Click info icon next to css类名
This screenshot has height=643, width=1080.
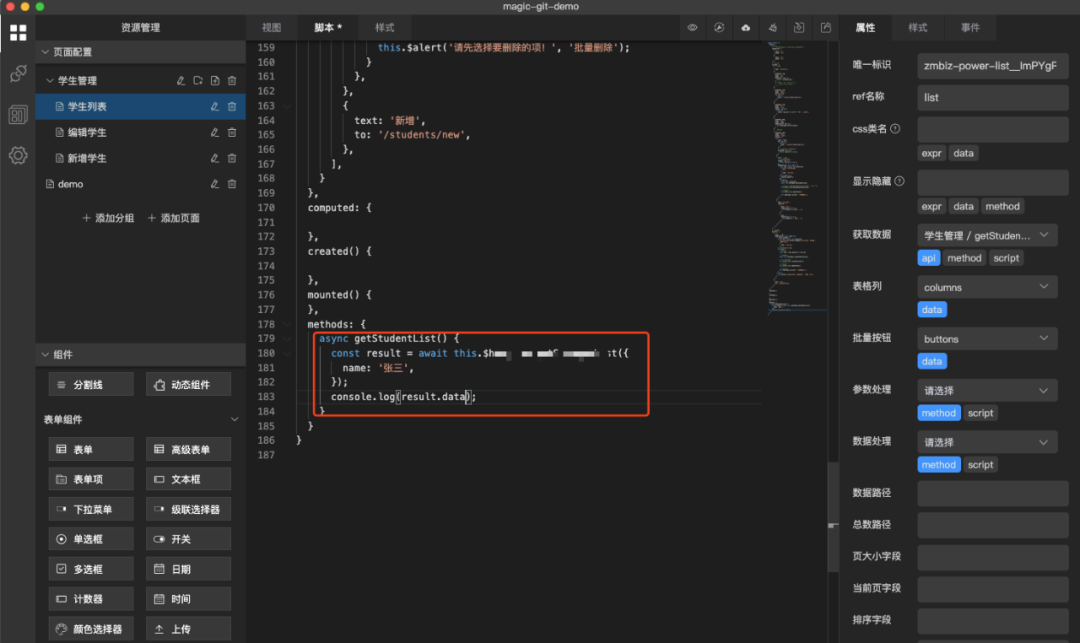click(x=895, y=129)
